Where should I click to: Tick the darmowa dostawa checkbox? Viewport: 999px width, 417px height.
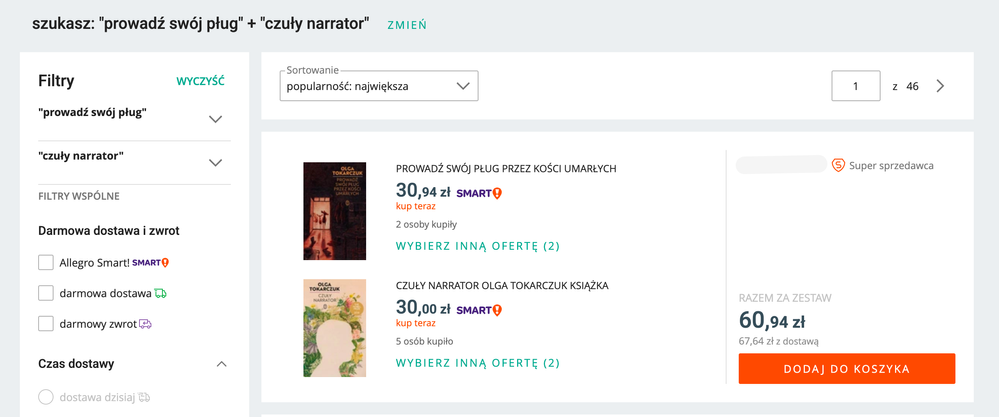coord(46,293)
